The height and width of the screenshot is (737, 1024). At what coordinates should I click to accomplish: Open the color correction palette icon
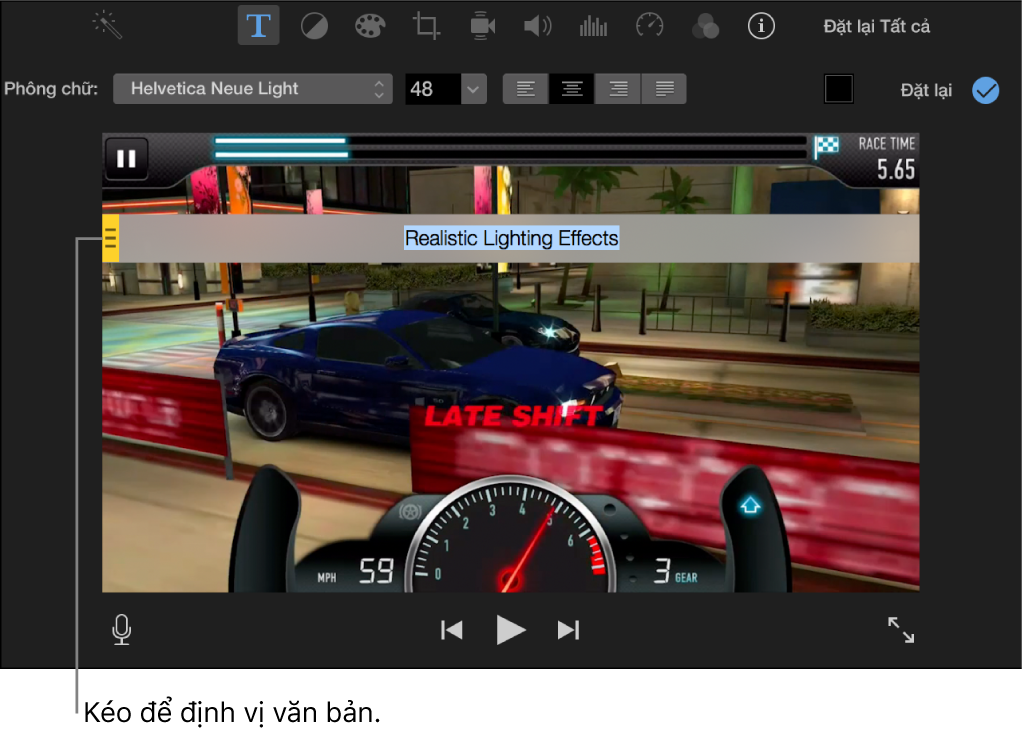(x=370, y=26)
